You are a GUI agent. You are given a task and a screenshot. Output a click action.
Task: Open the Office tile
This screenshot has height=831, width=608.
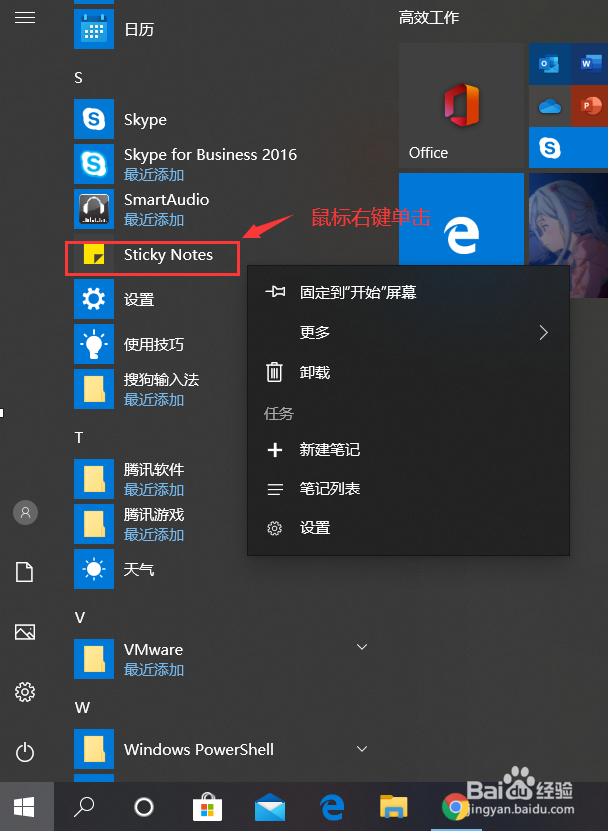click(x=461, y=106)
